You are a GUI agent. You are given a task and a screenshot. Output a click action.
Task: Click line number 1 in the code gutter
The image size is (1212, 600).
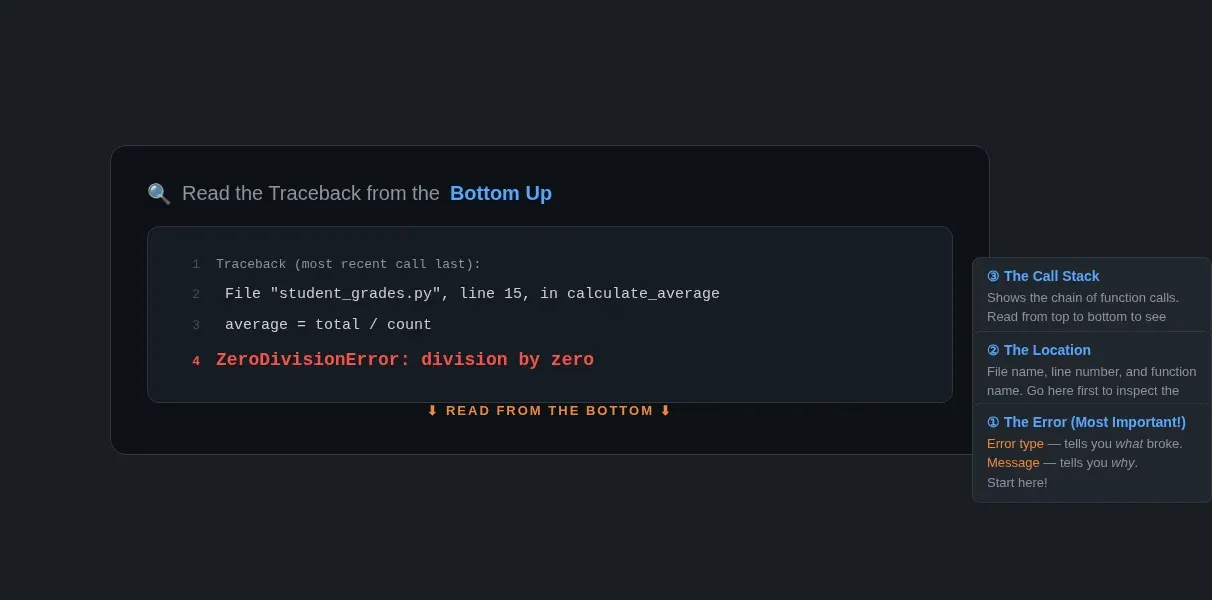click(196, 264)
